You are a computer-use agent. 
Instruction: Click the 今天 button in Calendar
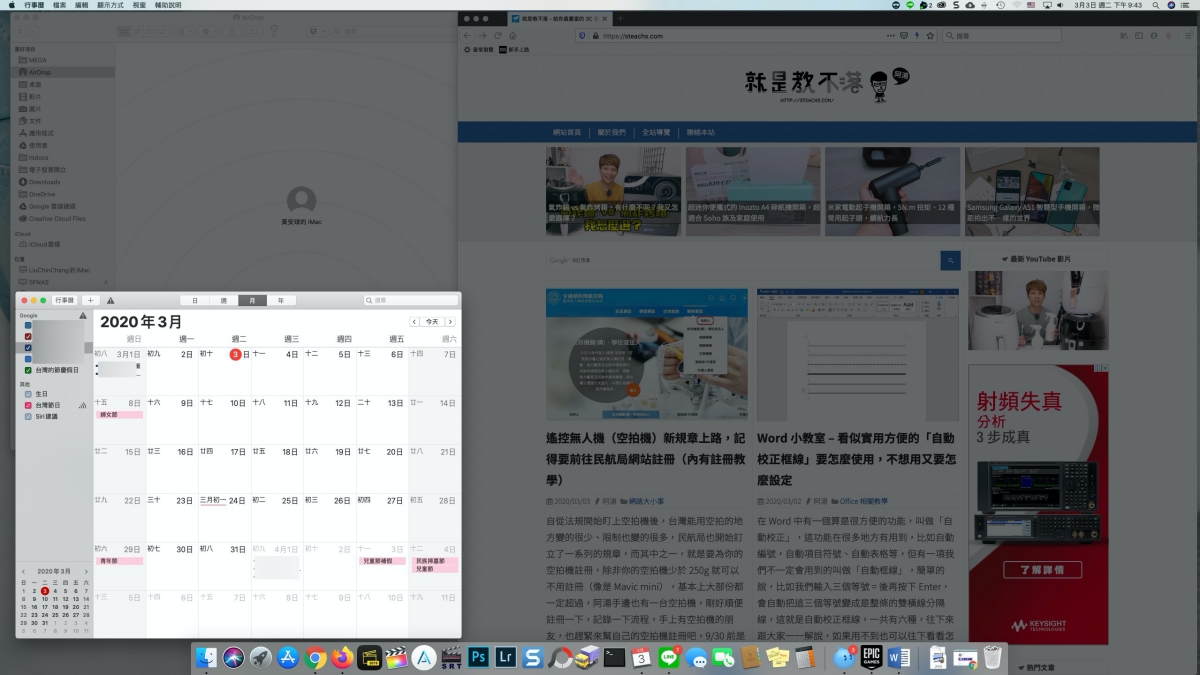431,322
